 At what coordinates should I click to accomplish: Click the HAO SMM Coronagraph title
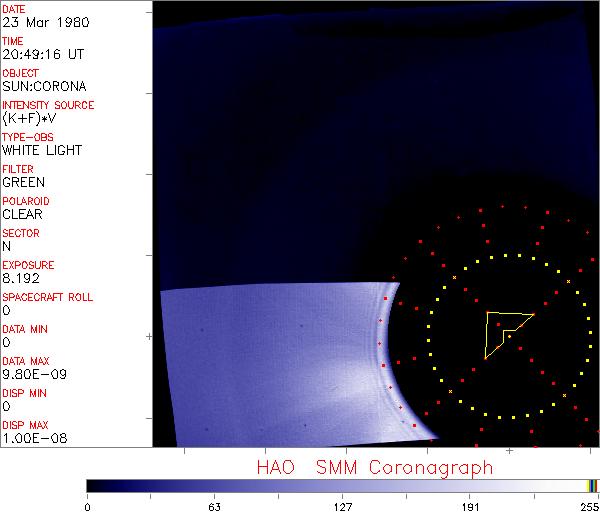coord(374,467)
